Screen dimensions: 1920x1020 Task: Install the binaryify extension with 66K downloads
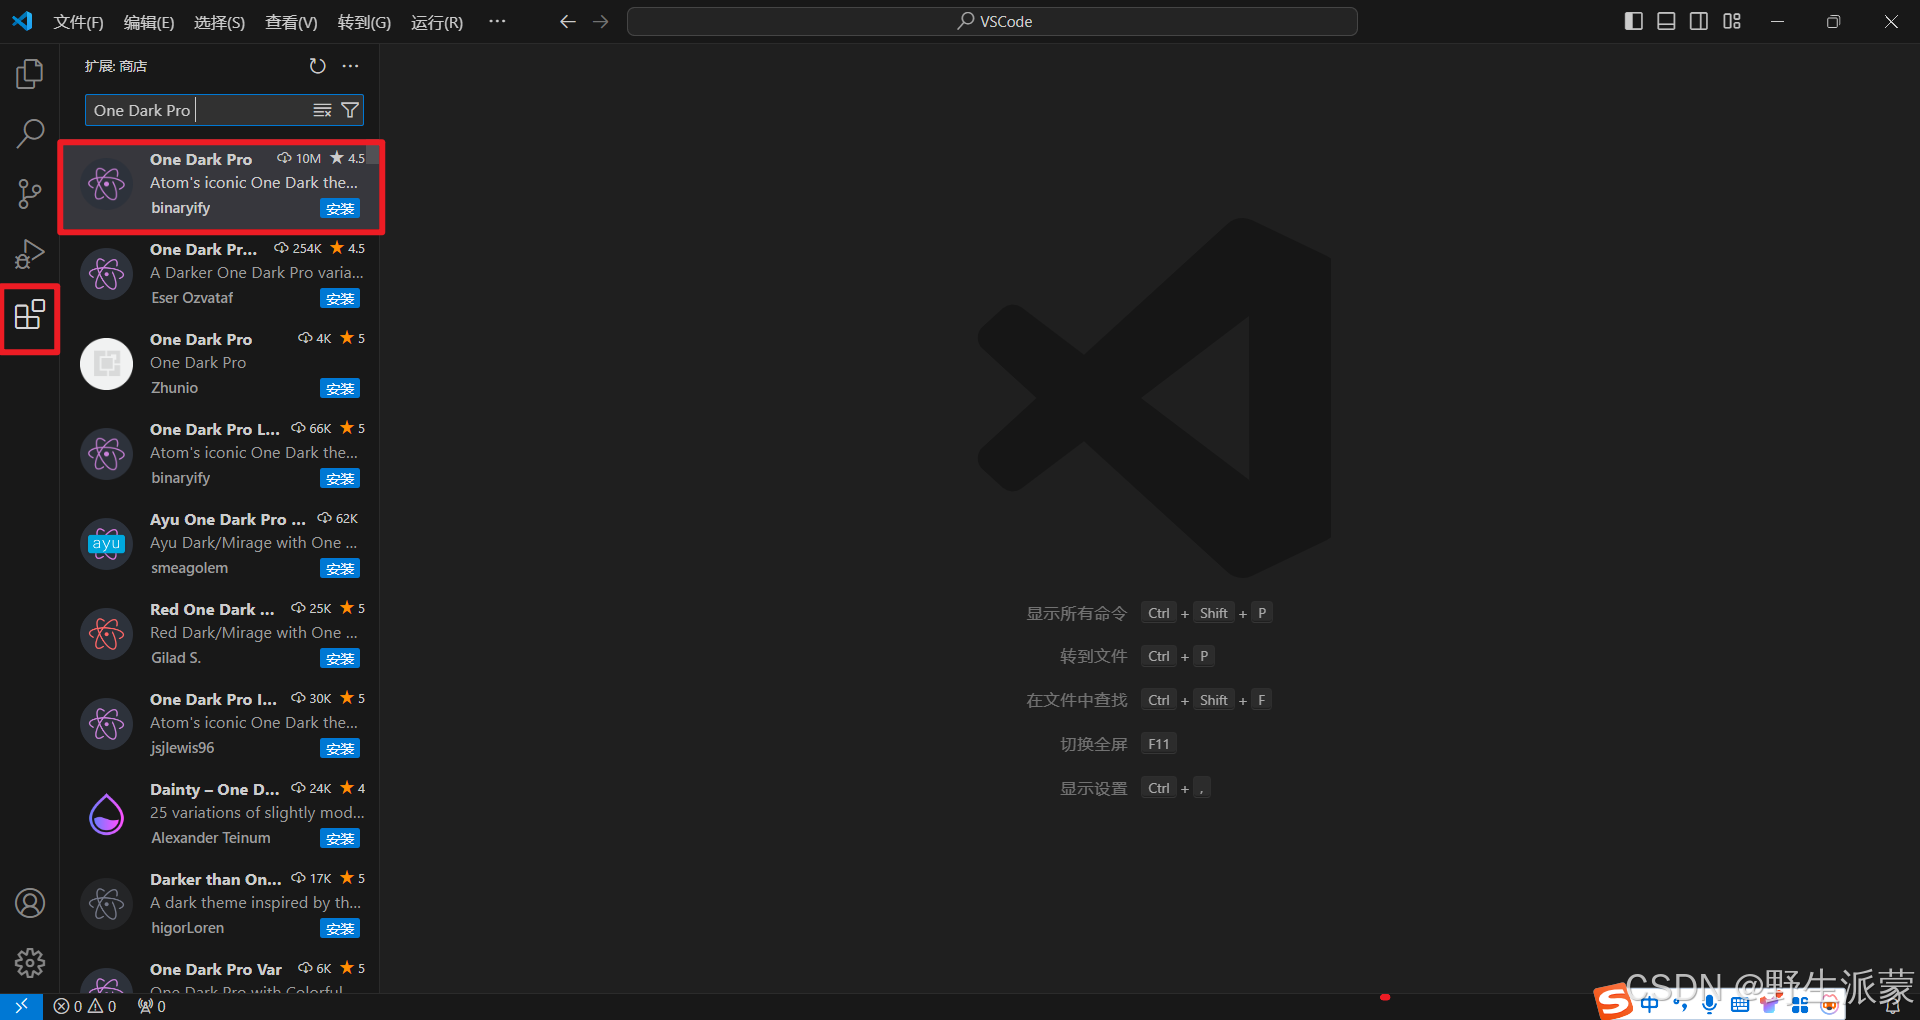coord(340,479)
